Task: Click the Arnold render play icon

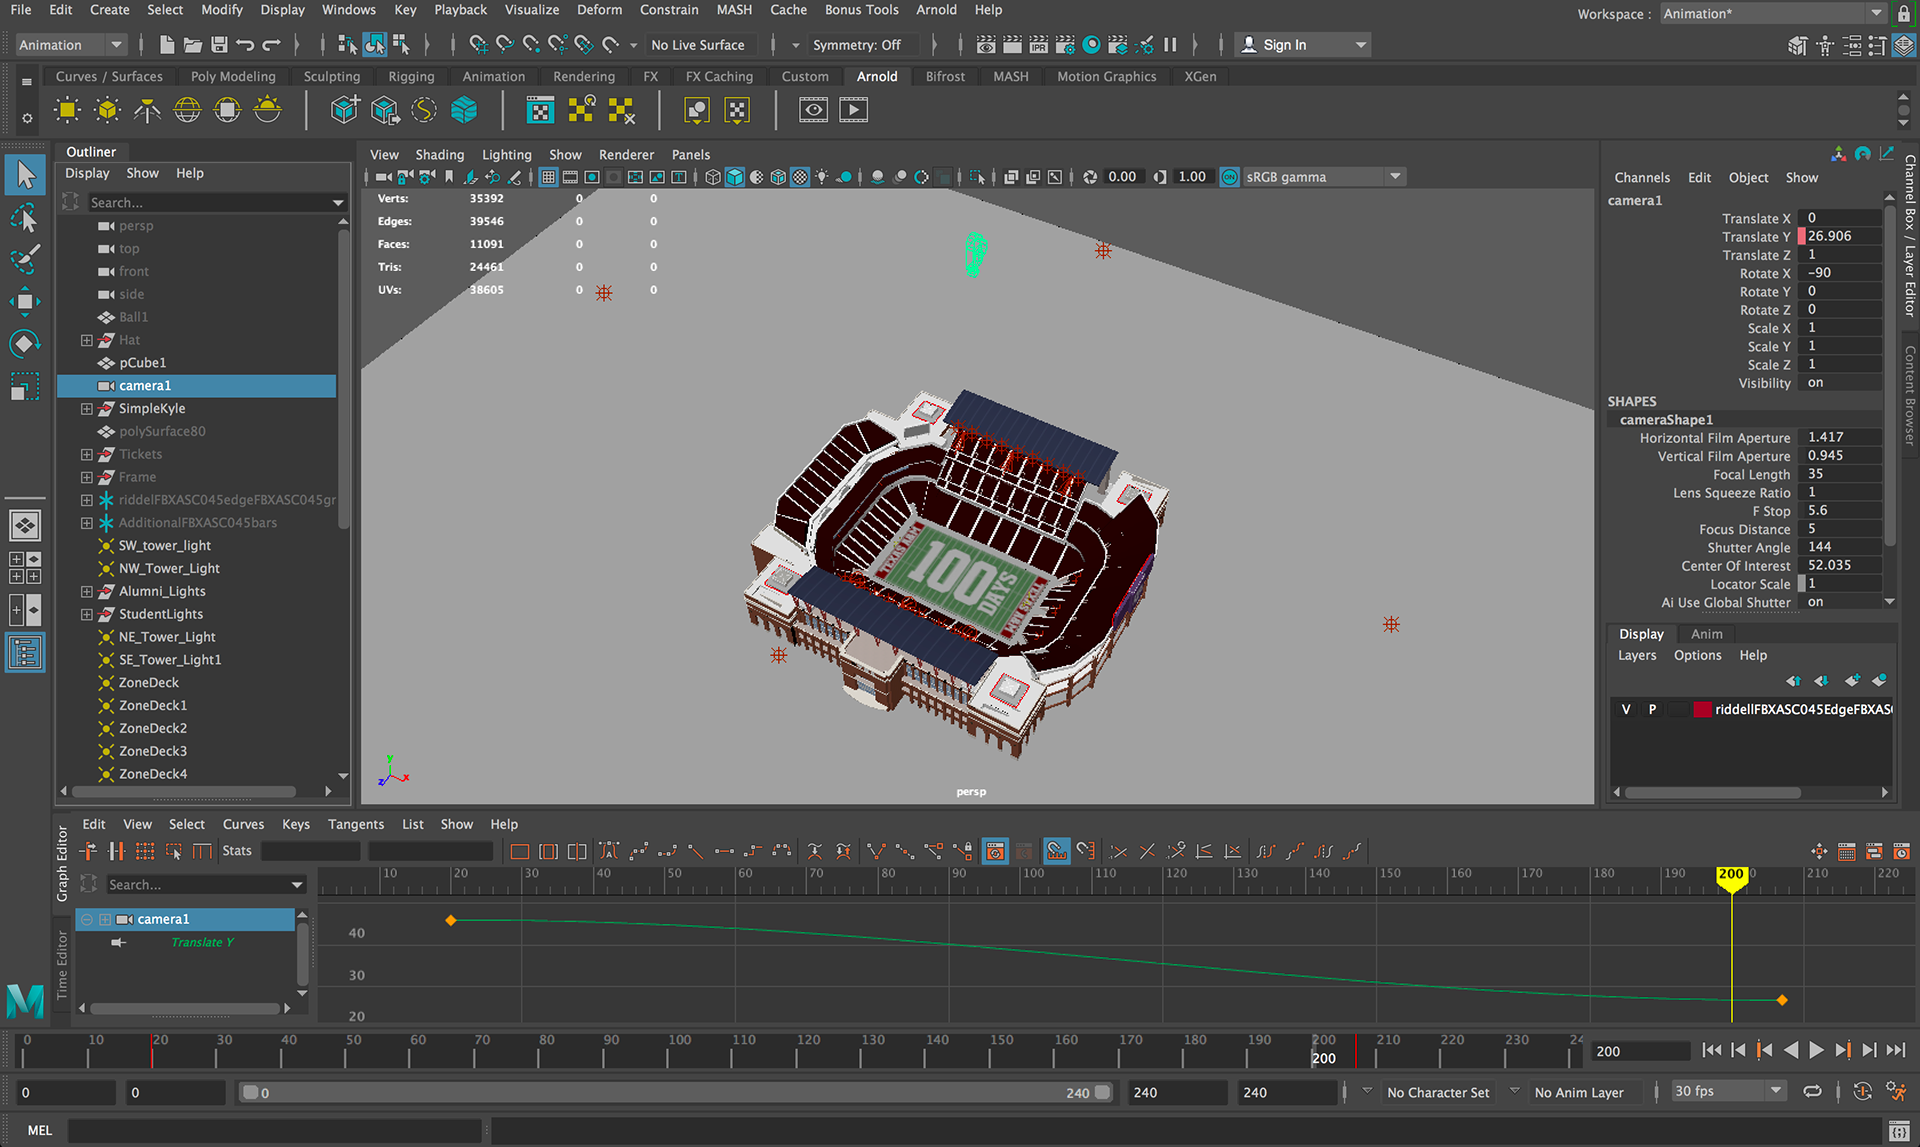Action: coord(853,110)
